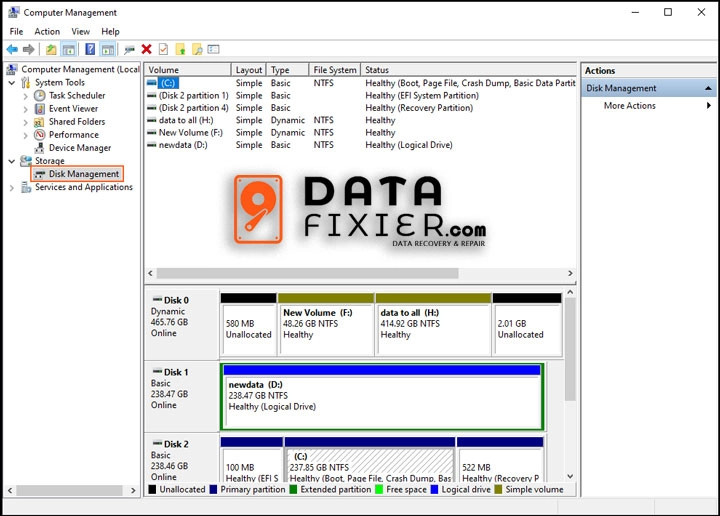Sort by the Volume column header
Viewport: 720px width, 516px height.
pyautogui.click(x=187, y=70)
